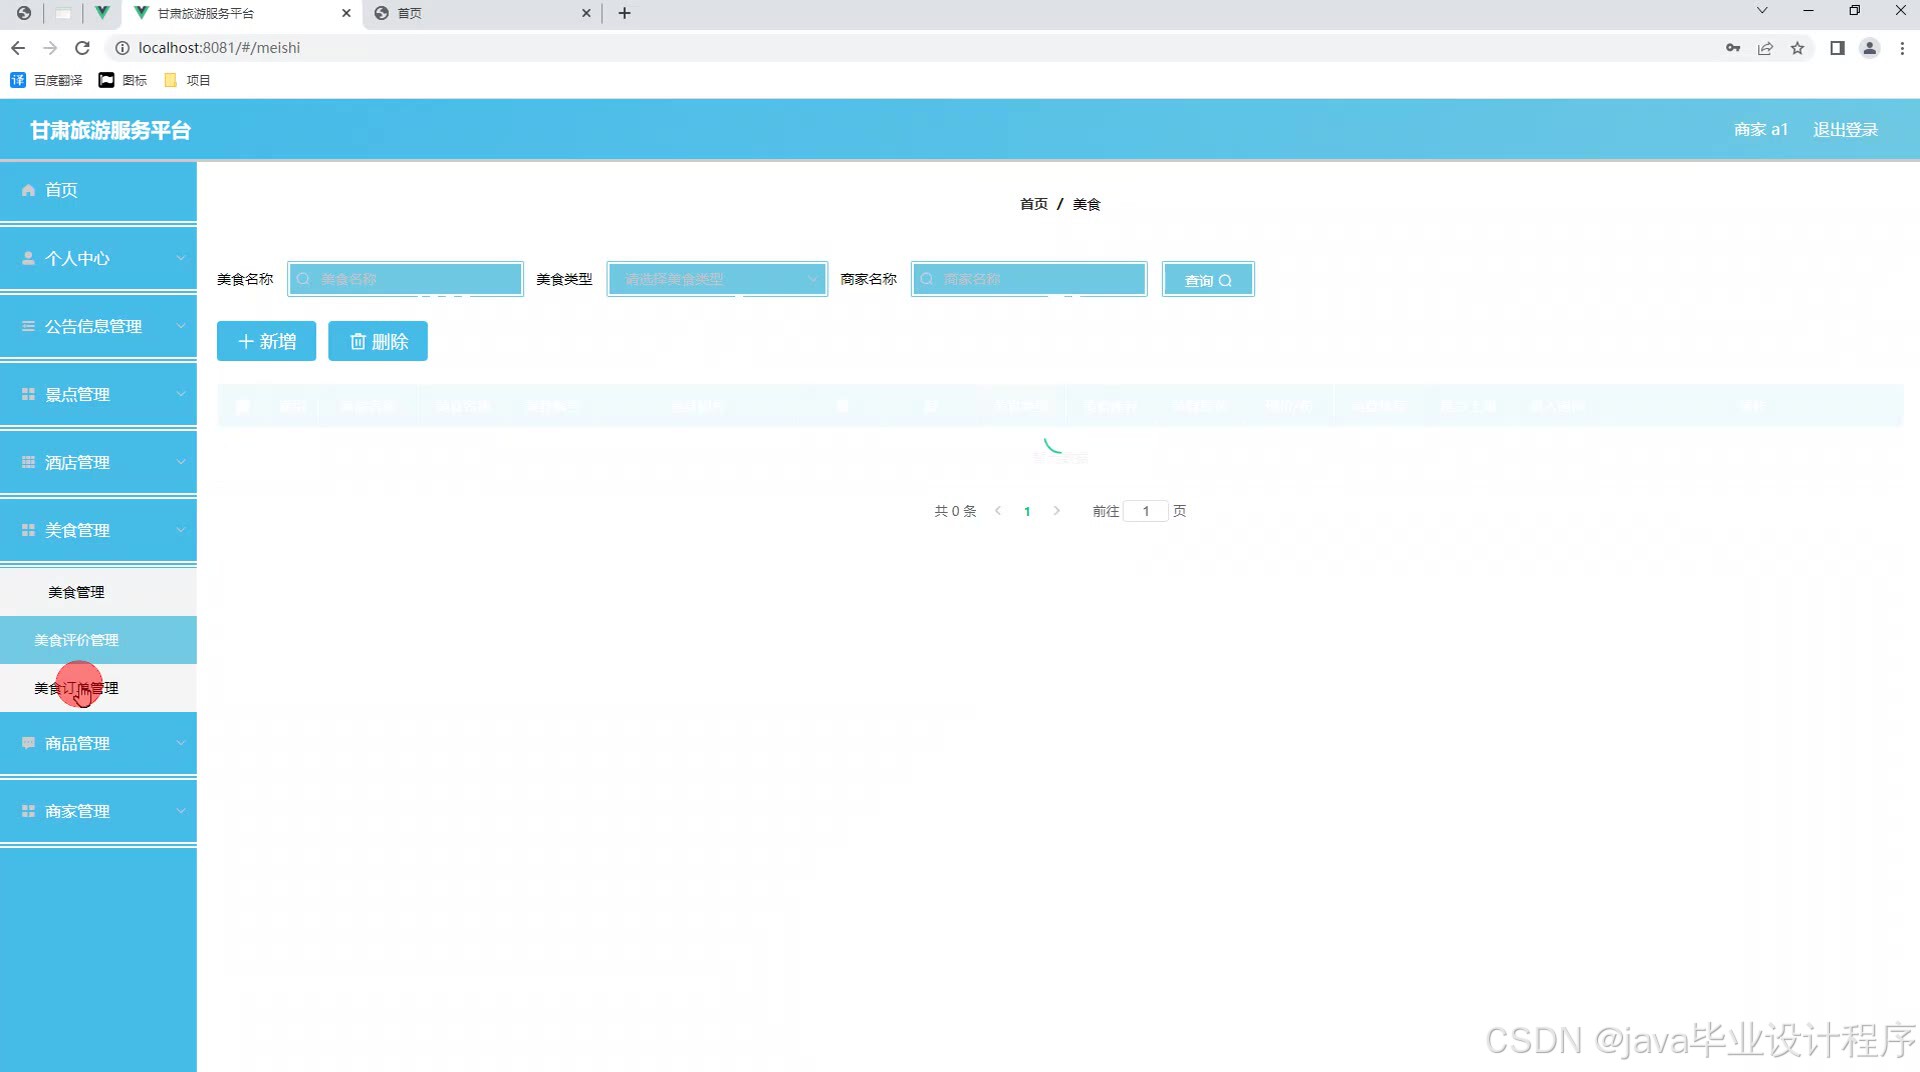Click the 新增 add button
The height and width of the screenshot is (1072, 1920).
[266, 341]
